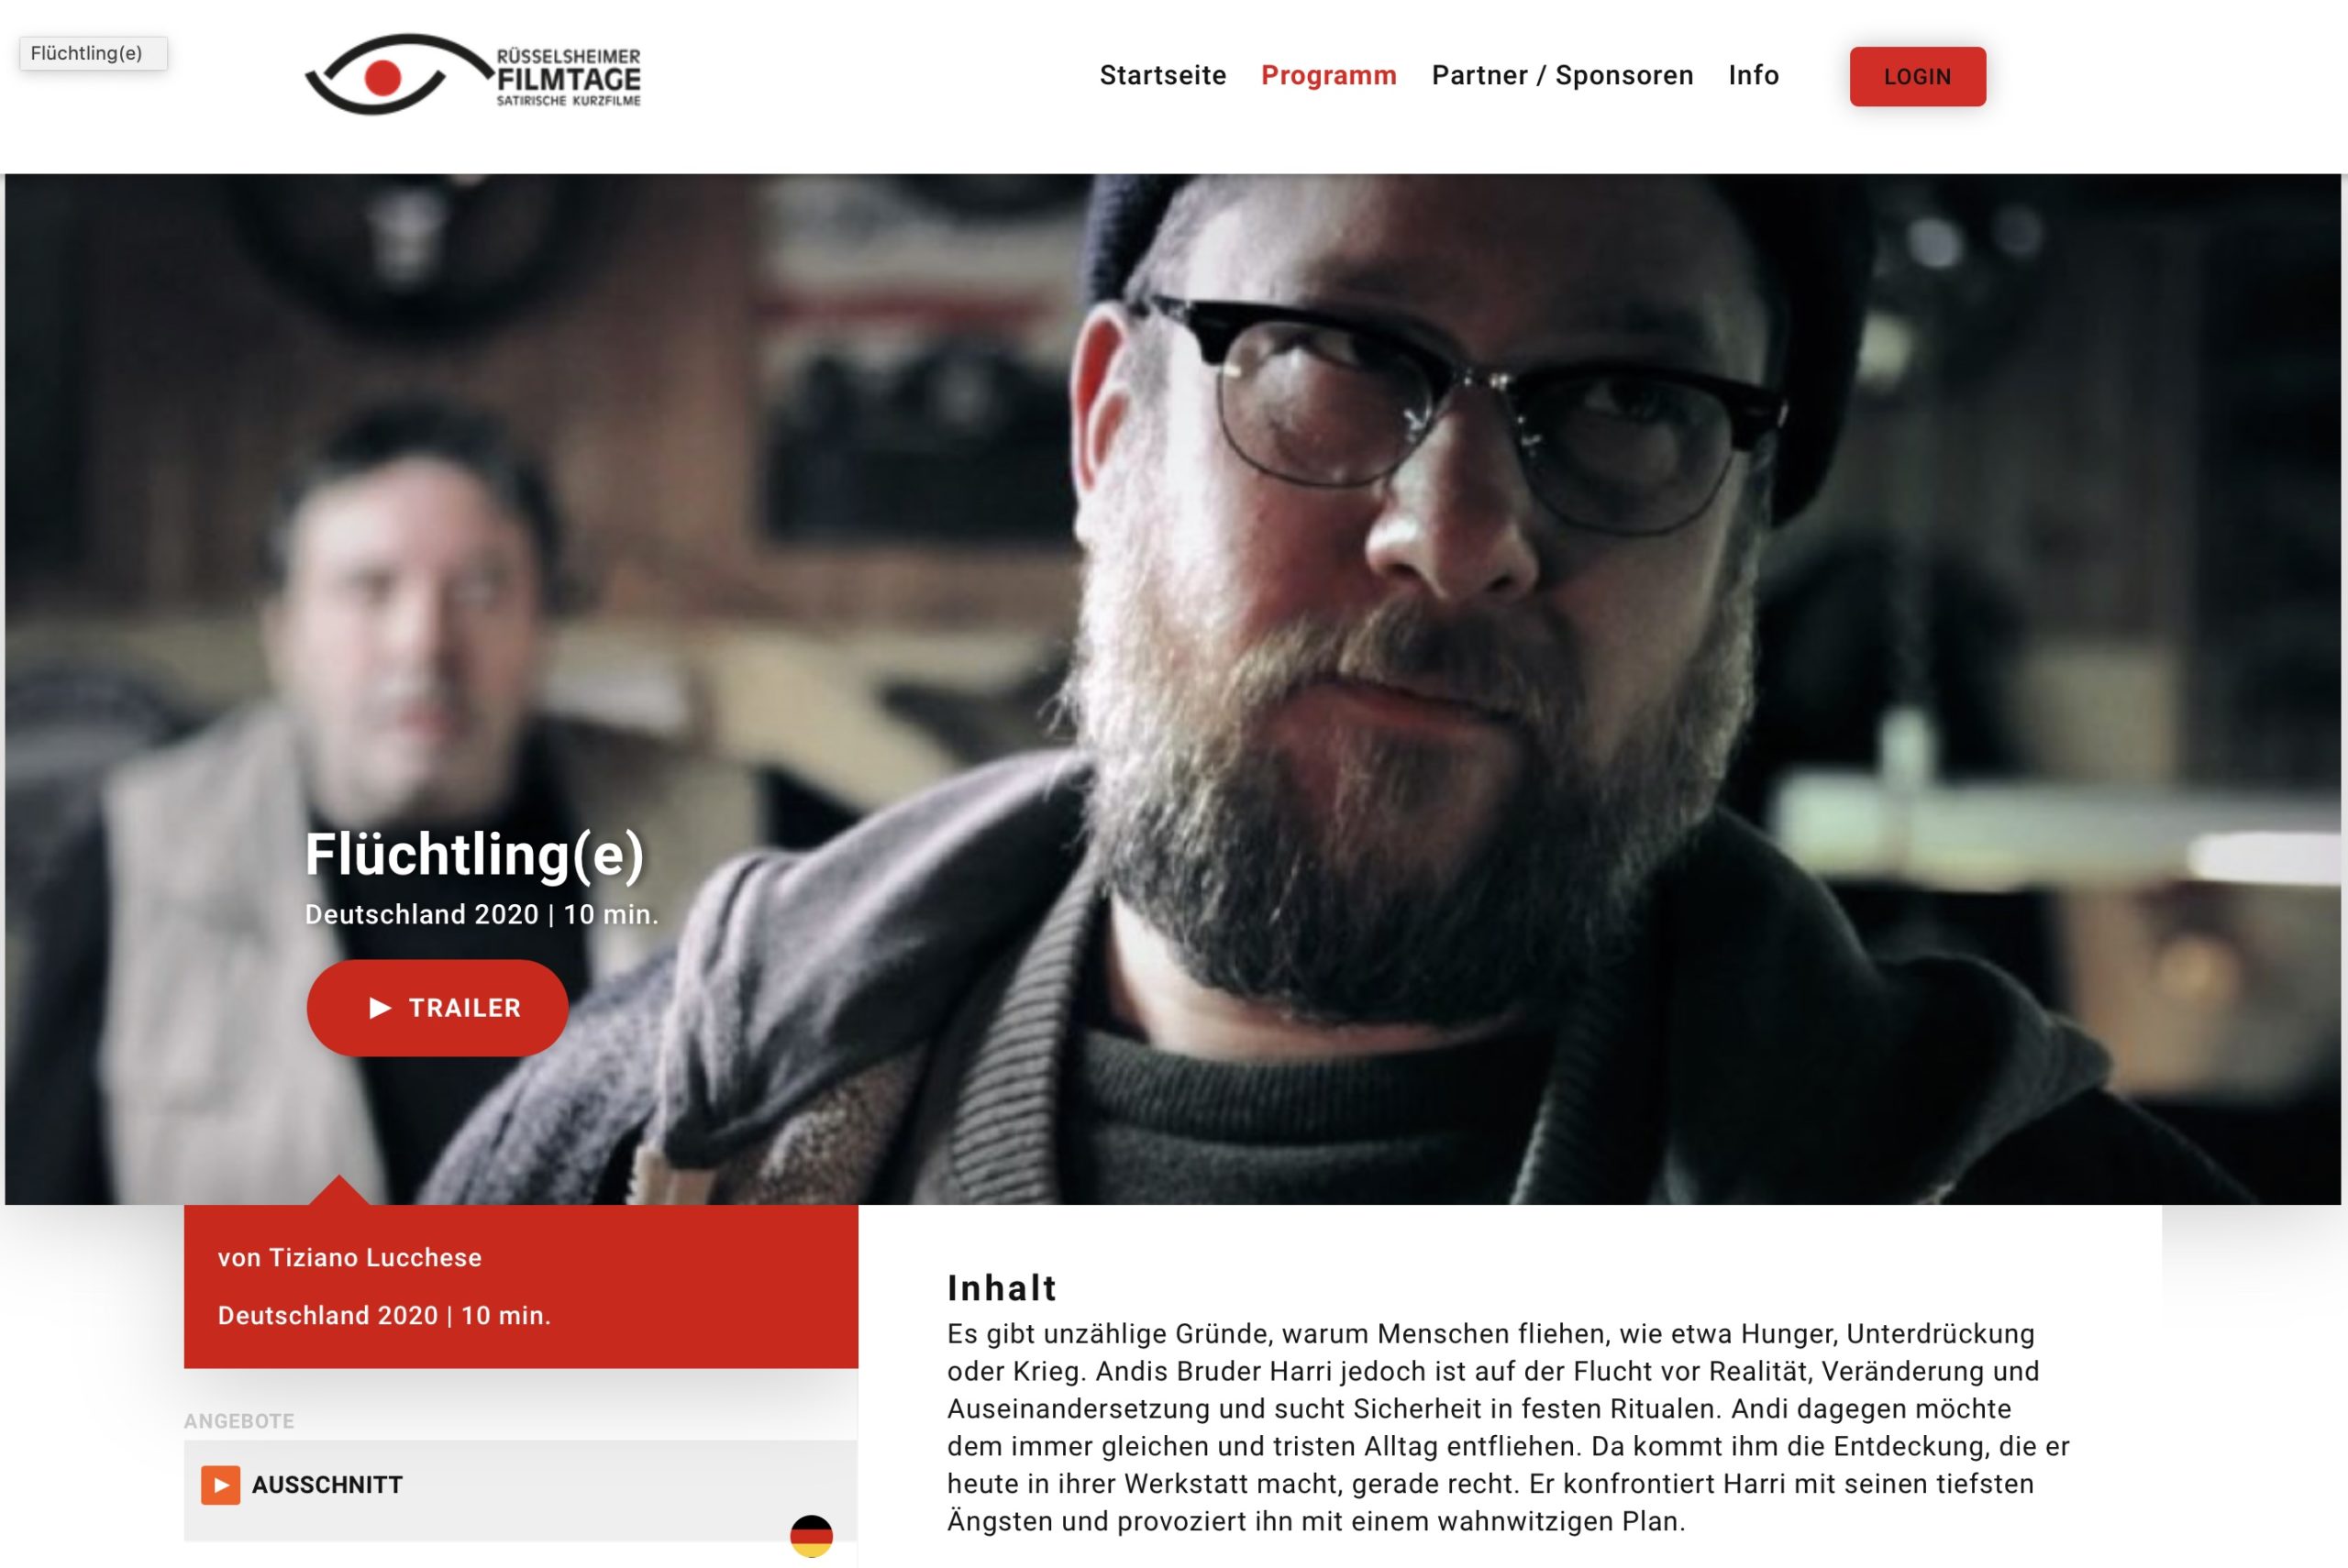Click the play triangle in the Trailer button

(x=380, y=1008)
